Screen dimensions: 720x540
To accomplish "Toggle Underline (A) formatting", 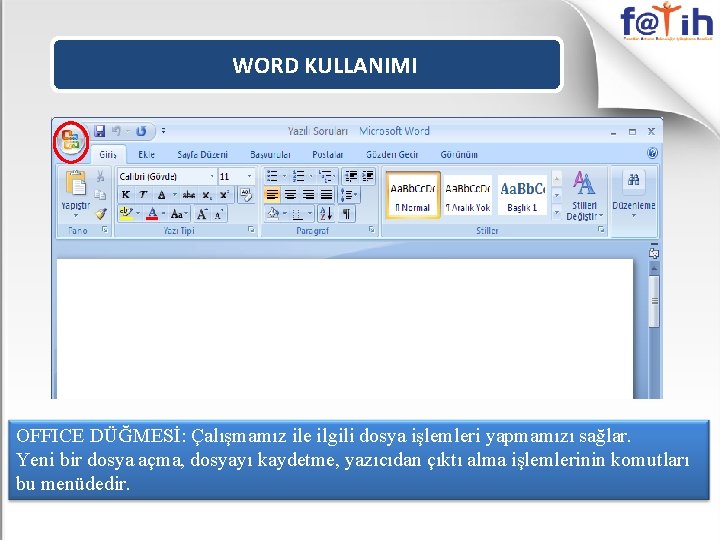I will pyautogui.click(x=161, y=195).
